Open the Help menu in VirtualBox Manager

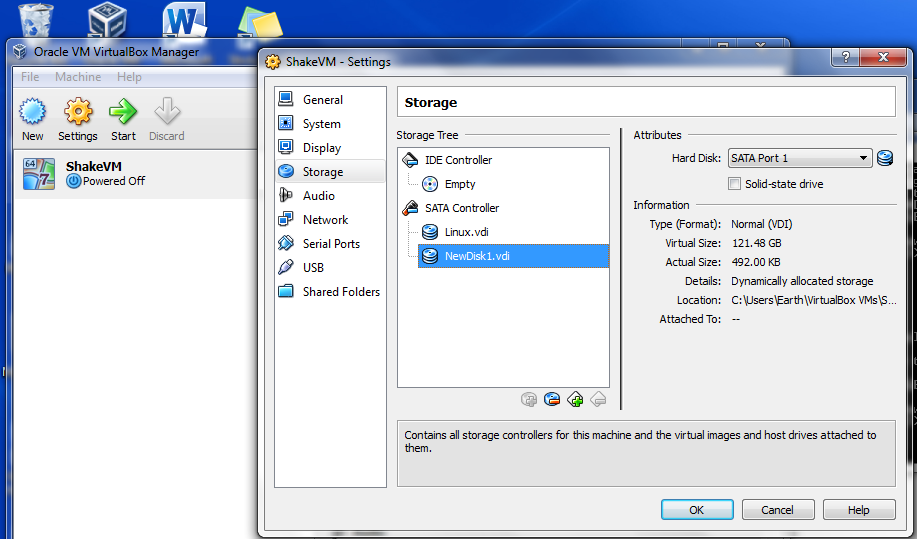[x=129, y=77]
